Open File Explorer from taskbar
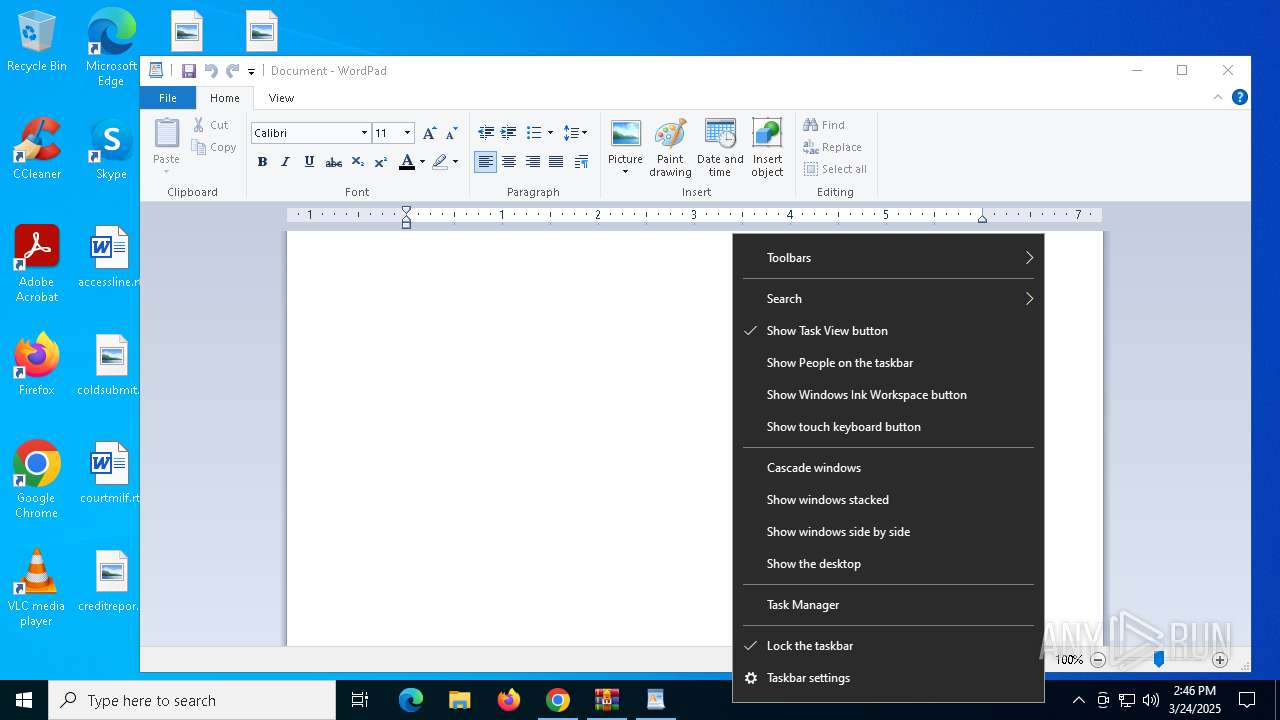This screenshot has height=720, width=1280. [x=459, y=700]
